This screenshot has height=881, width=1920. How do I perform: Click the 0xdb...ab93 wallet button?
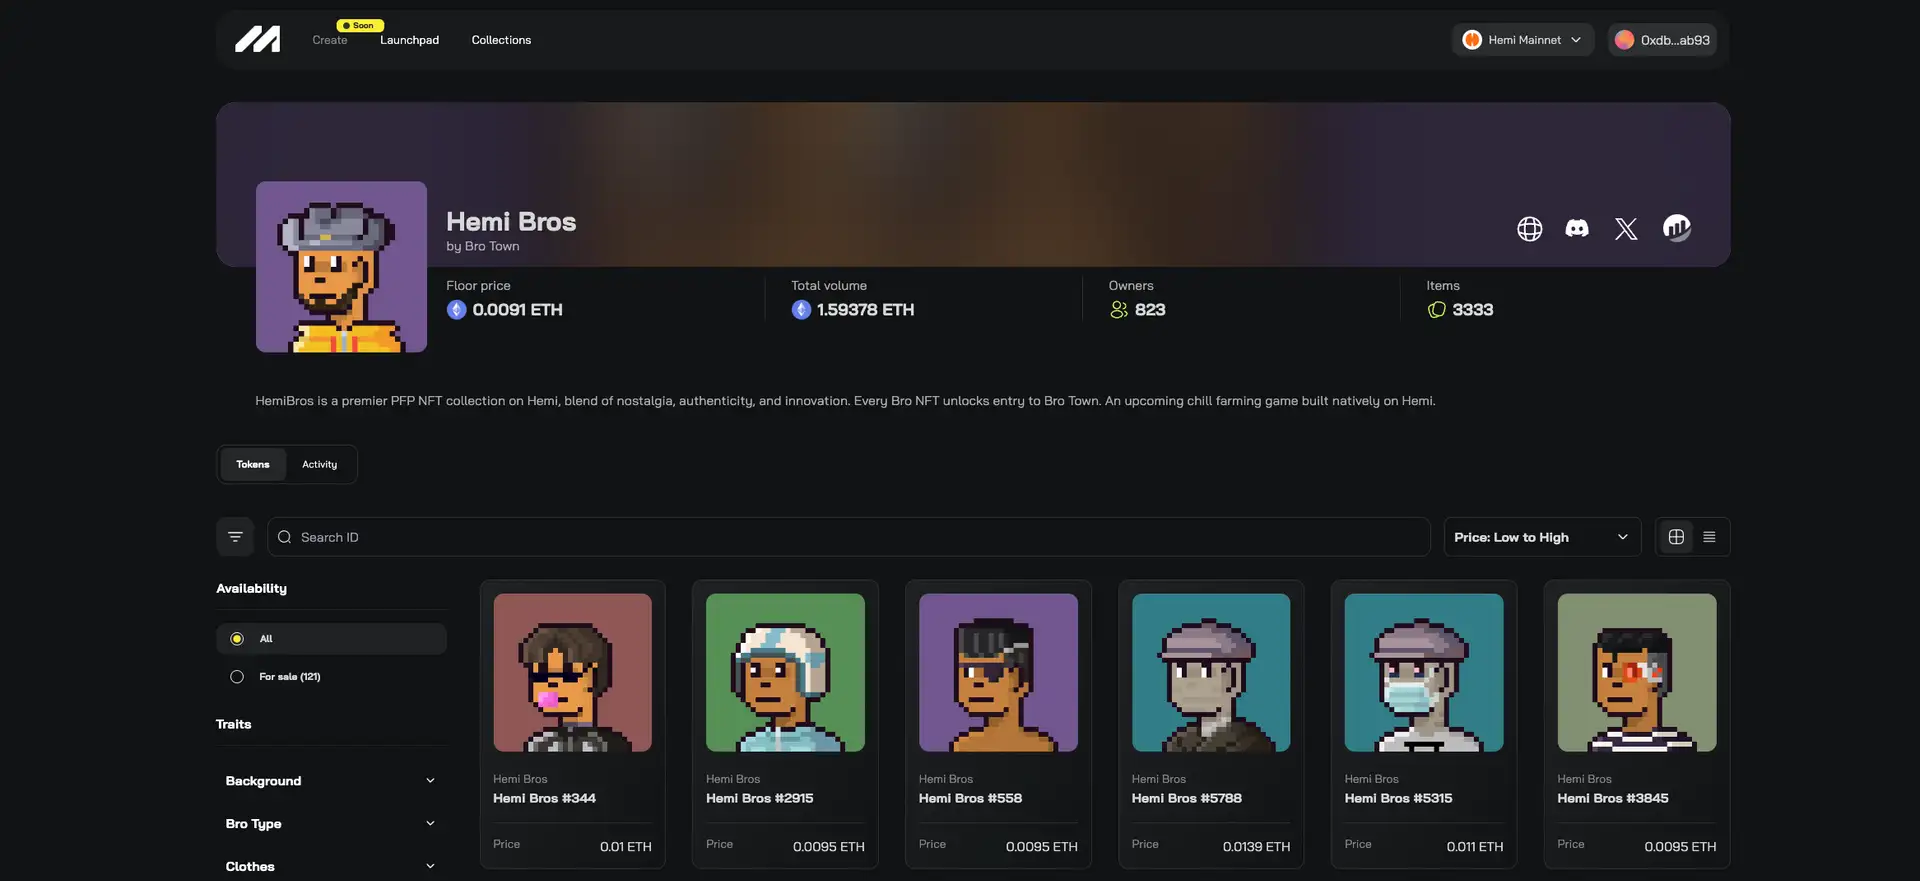(x=1662, y=40)
